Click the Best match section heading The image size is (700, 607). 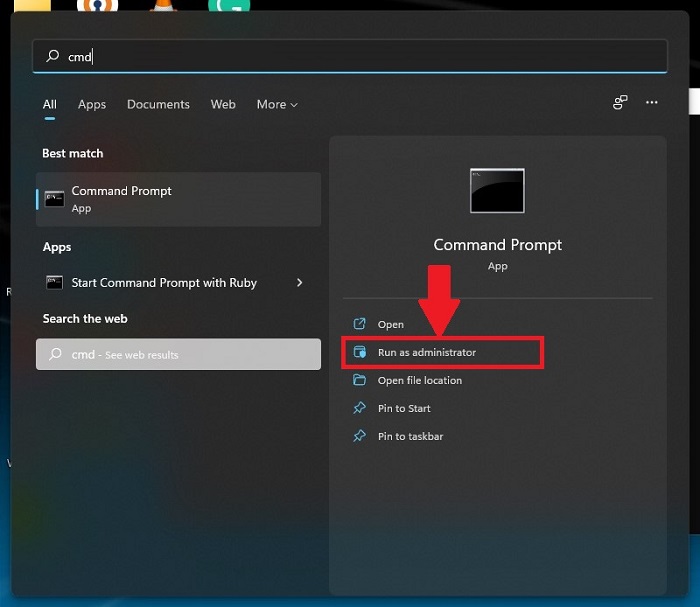(x=73, y=154)
